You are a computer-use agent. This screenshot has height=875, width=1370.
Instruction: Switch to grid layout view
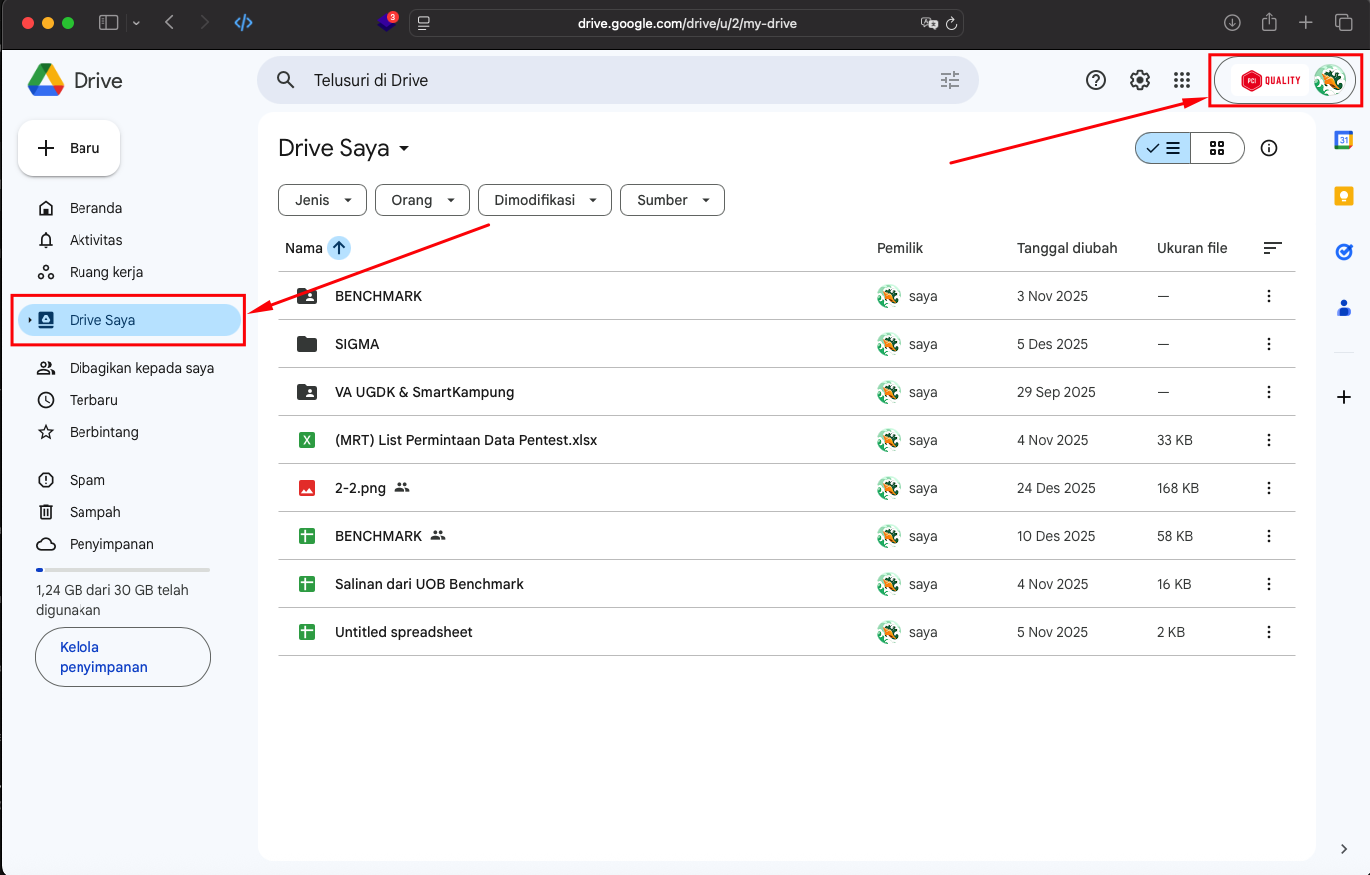(1218, 147)
